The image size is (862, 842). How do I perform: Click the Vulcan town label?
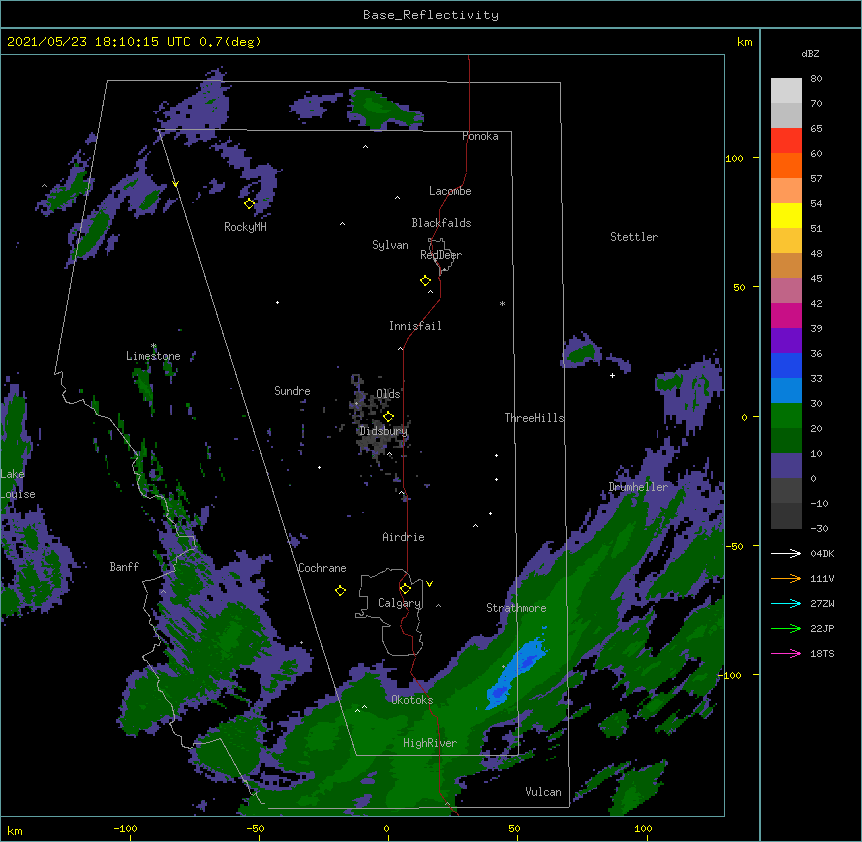(543, 792)
